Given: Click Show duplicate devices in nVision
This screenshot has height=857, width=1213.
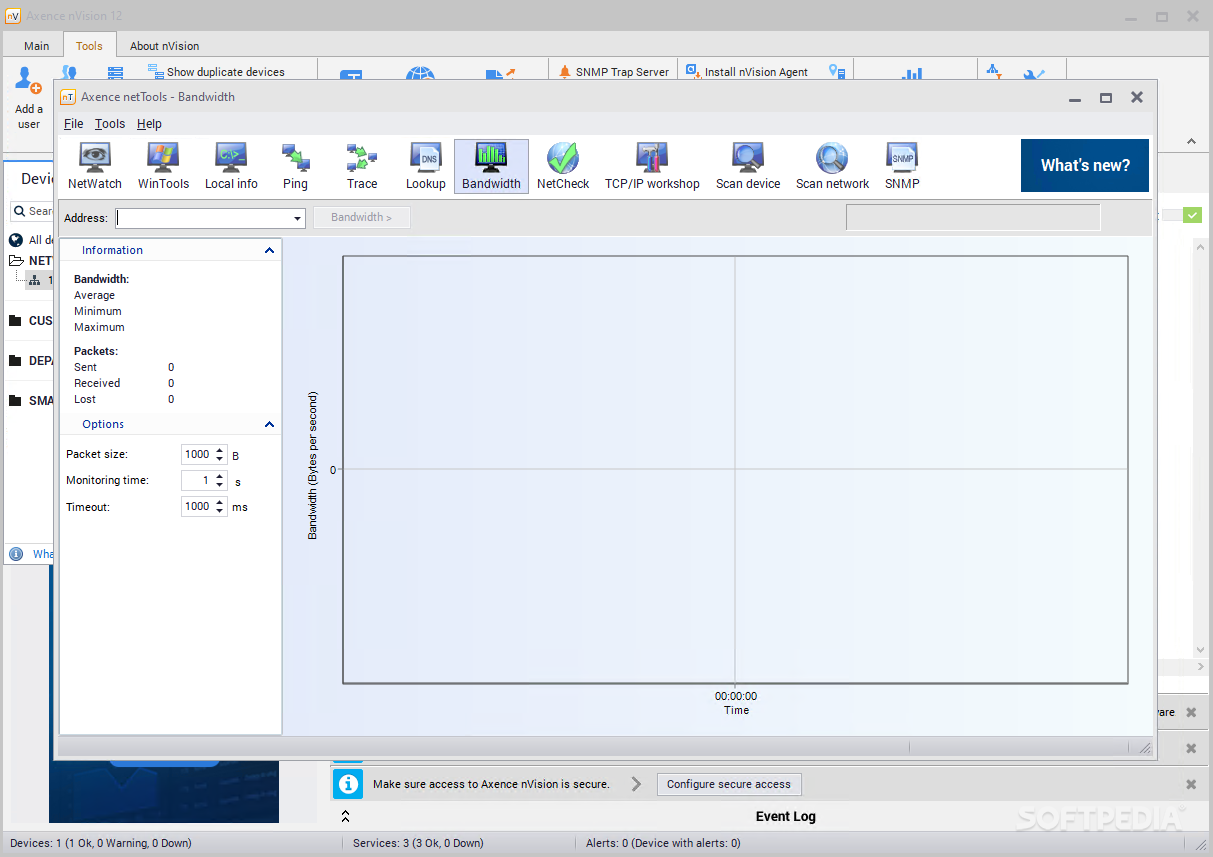Looking at the screenshot, I should click(216, 72).
